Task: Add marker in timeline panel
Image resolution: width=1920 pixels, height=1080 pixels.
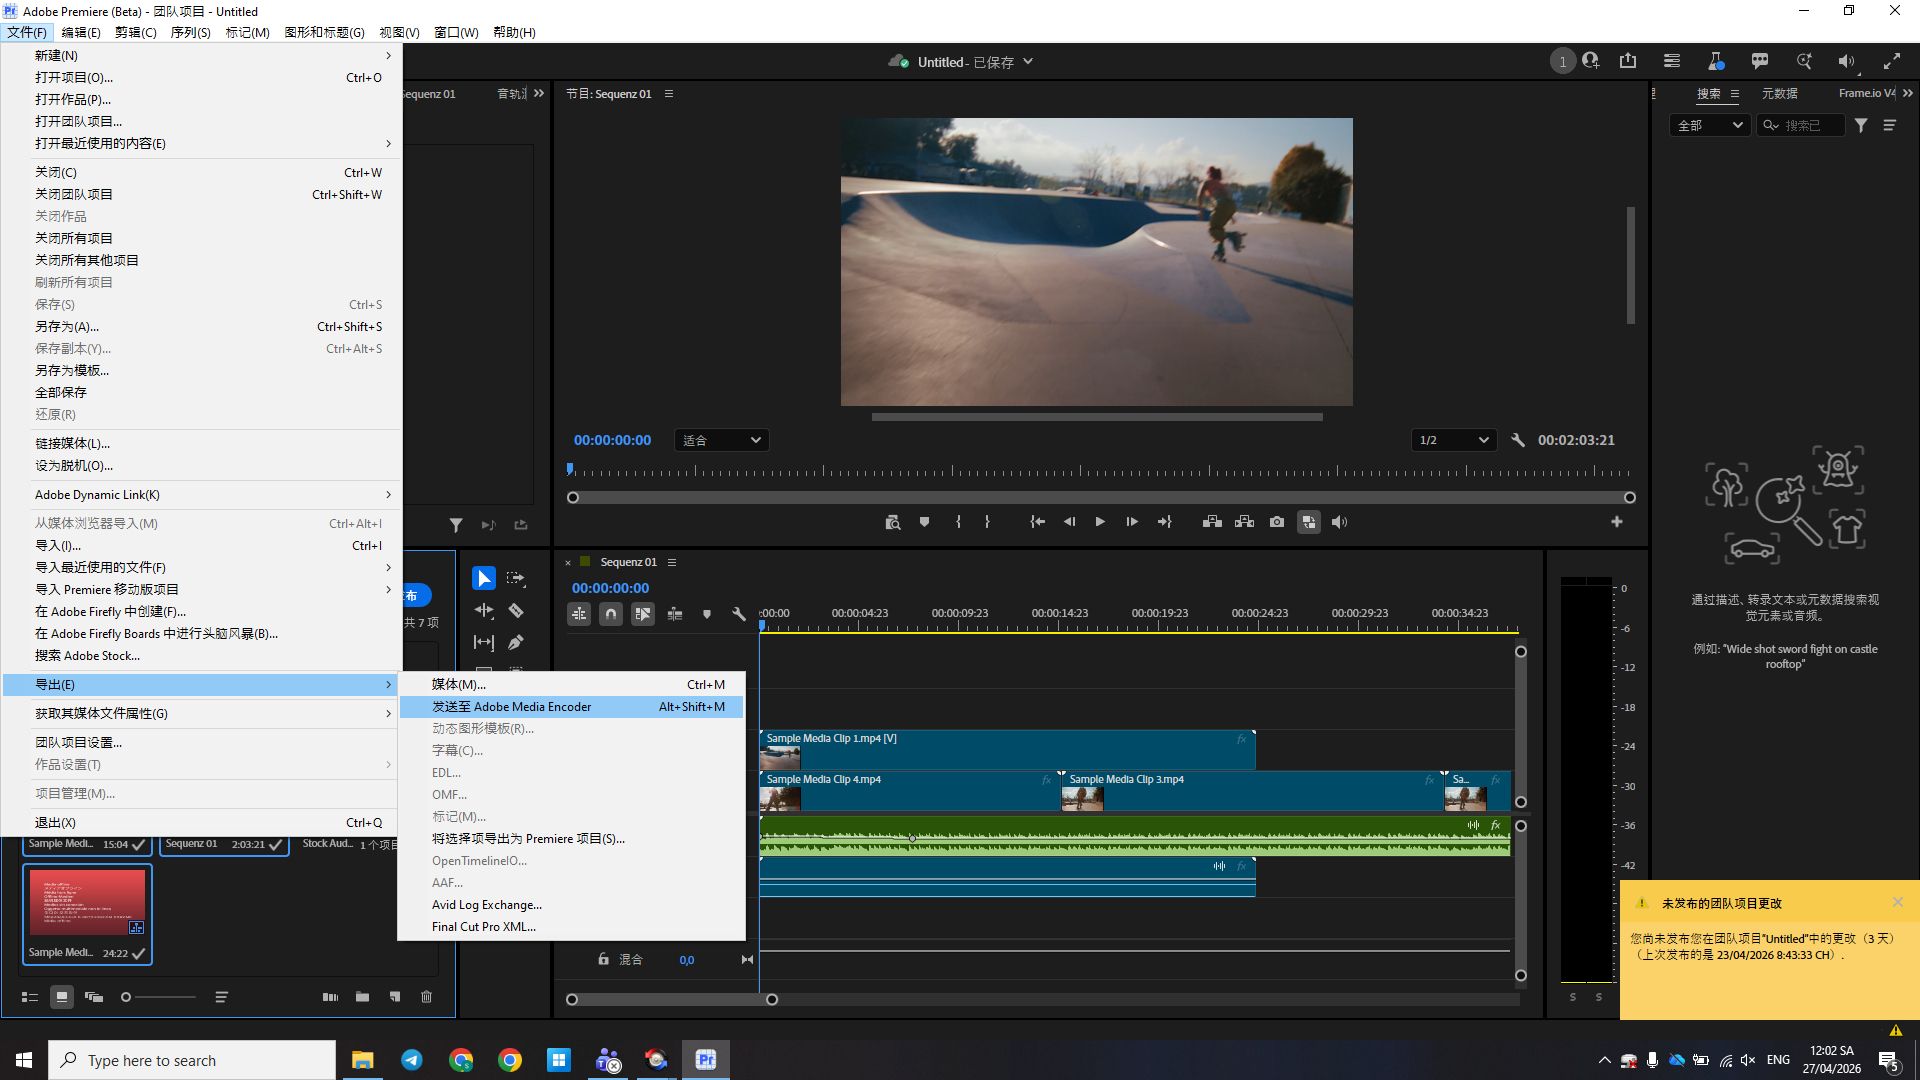Action: tap(707, 614)
